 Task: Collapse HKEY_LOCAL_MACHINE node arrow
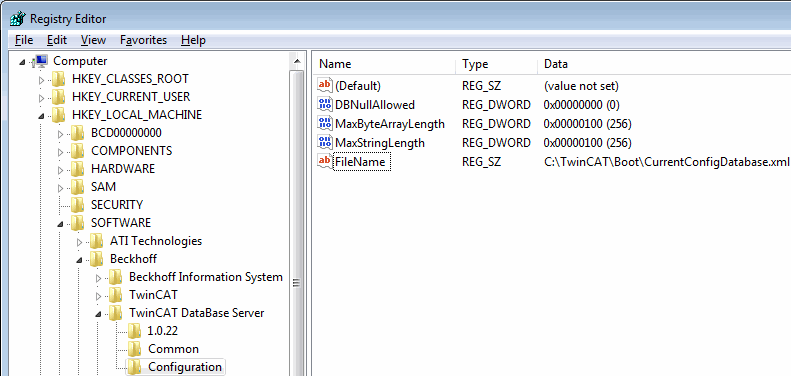pyautogui.click(x=41, y=116)
